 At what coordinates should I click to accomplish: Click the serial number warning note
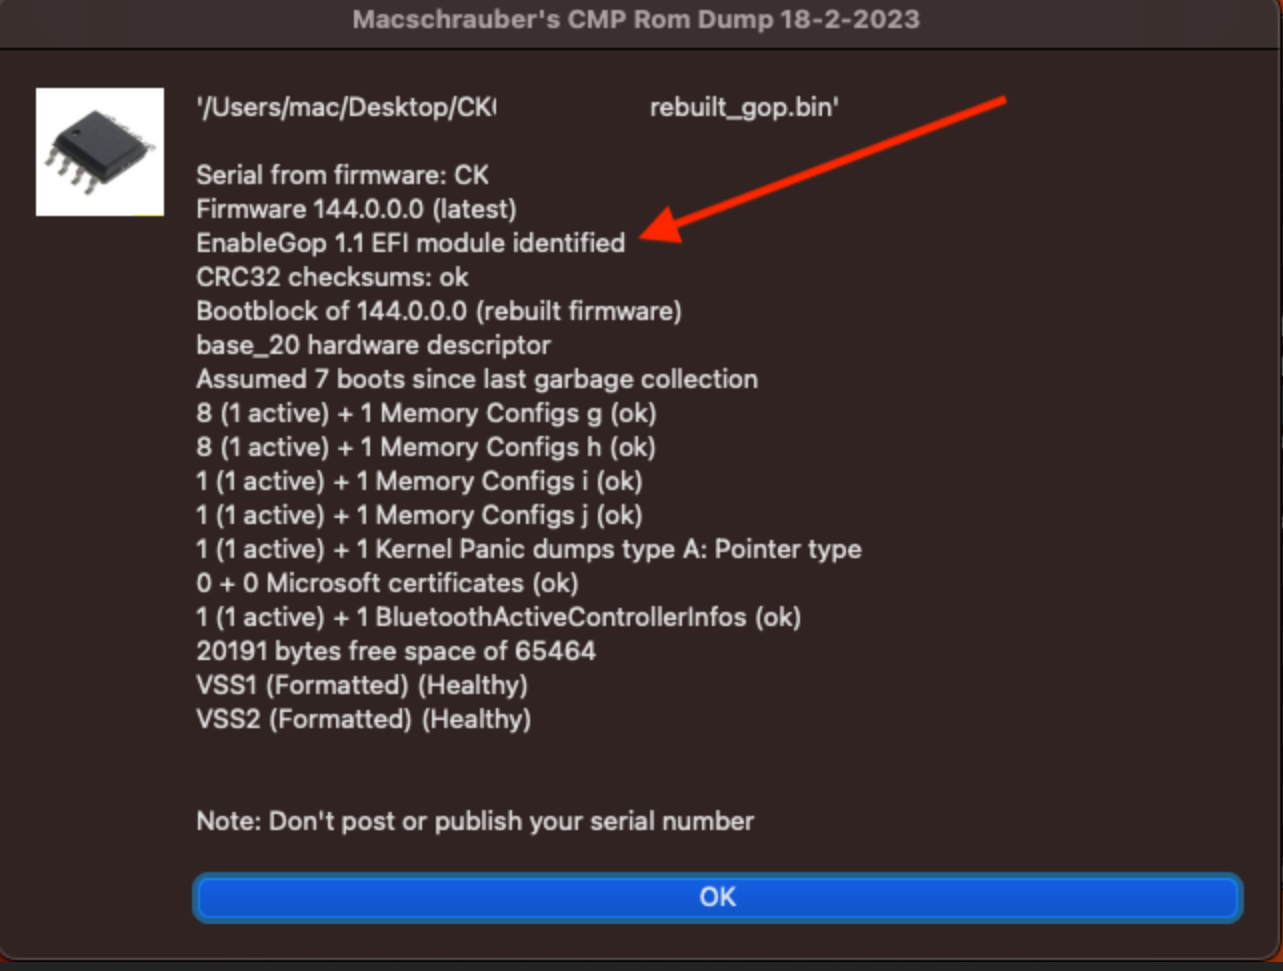[x=475, y=821]
